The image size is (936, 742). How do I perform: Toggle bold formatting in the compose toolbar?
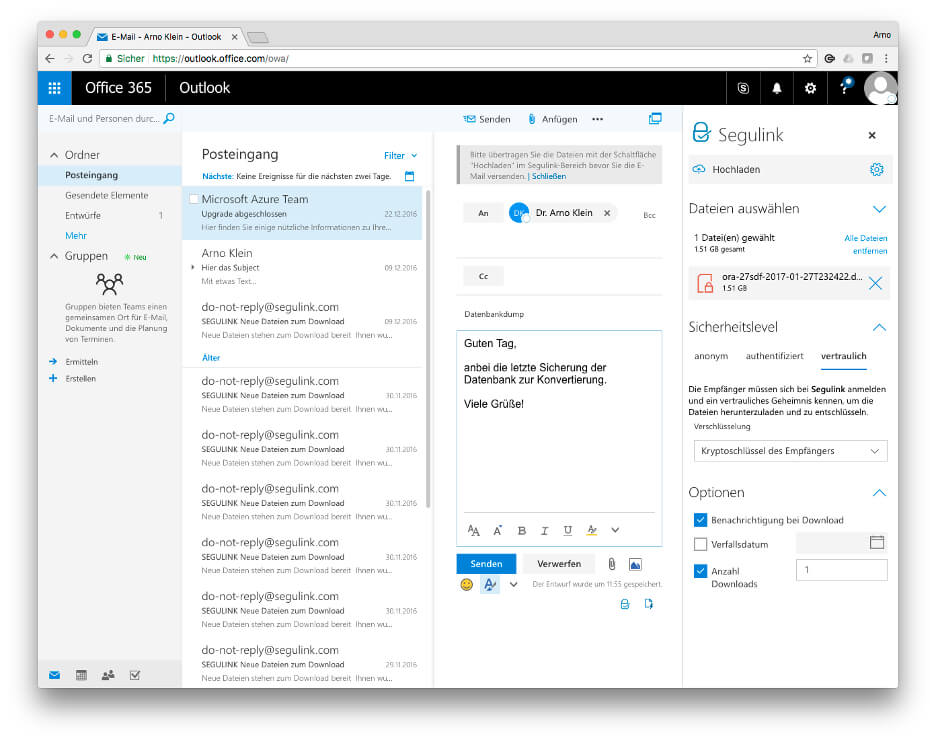[x=521, y=530]
